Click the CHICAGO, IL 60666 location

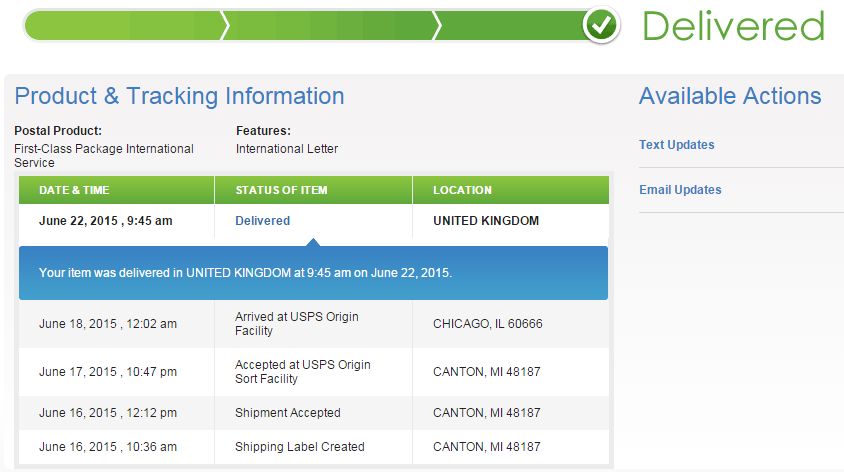[x=488, y=324]
